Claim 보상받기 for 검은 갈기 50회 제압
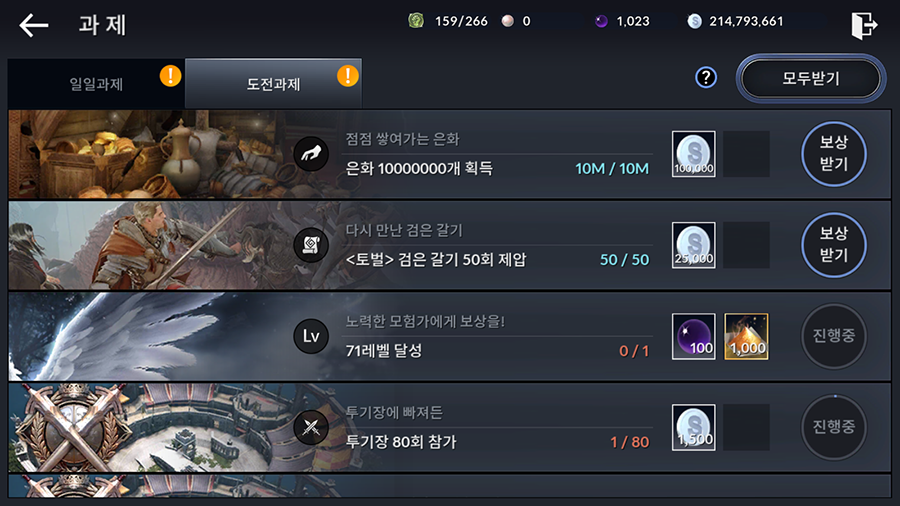The image size is (900, 506). click(x=833, y=245)
